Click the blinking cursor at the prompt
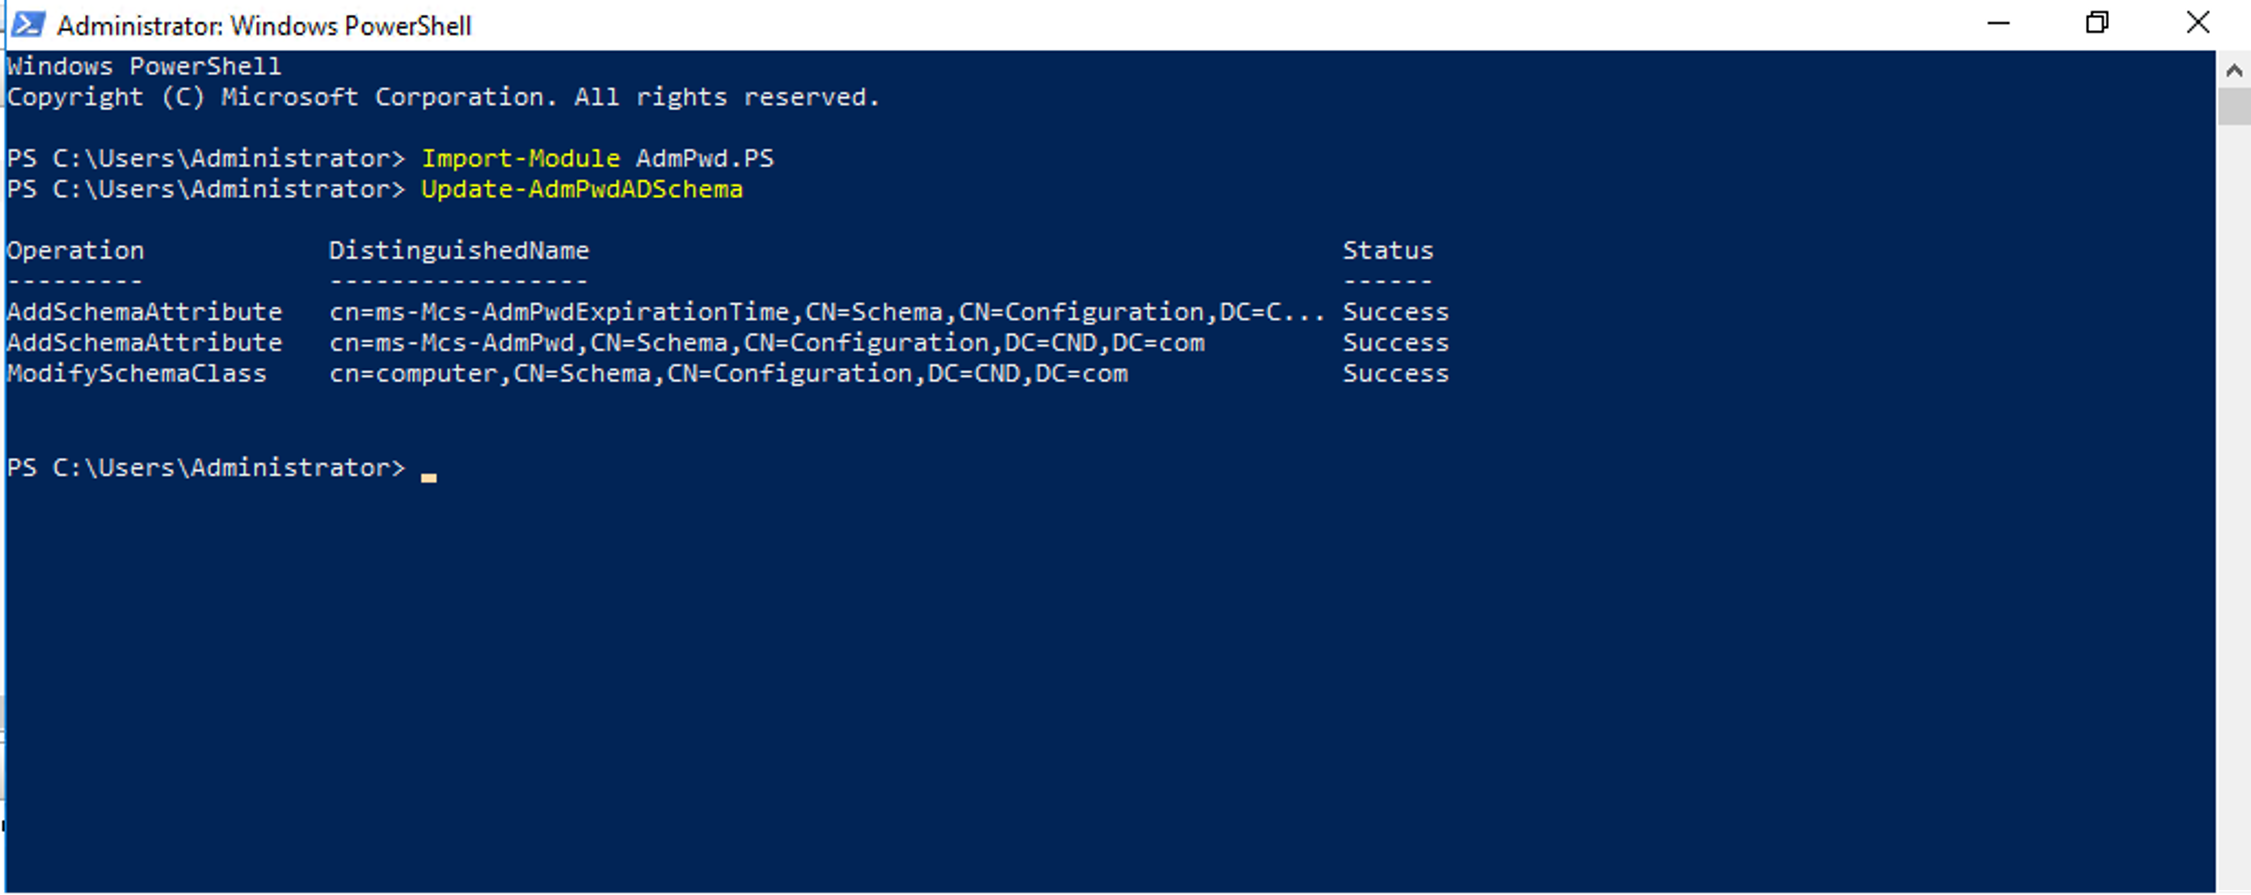 (429, 477)
